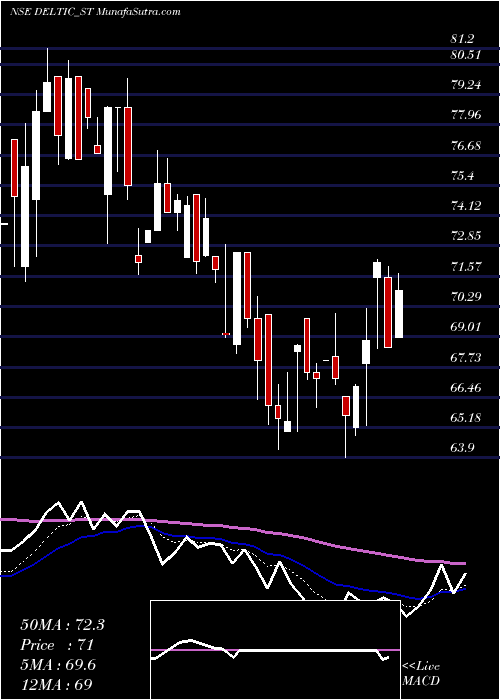Click the 67.73 price level label
This screenshot has height=700, width=500.
[x=466, y=358]
